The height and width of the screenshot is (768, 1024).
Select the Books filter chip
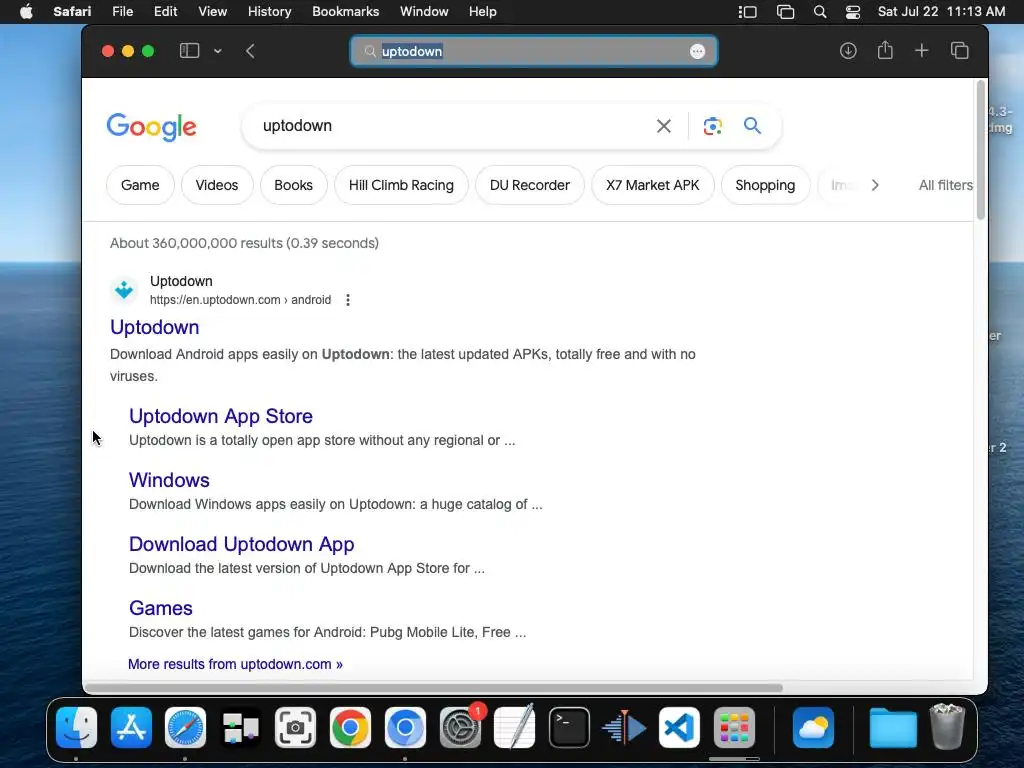pyautogui.click(x=293, y=185)
